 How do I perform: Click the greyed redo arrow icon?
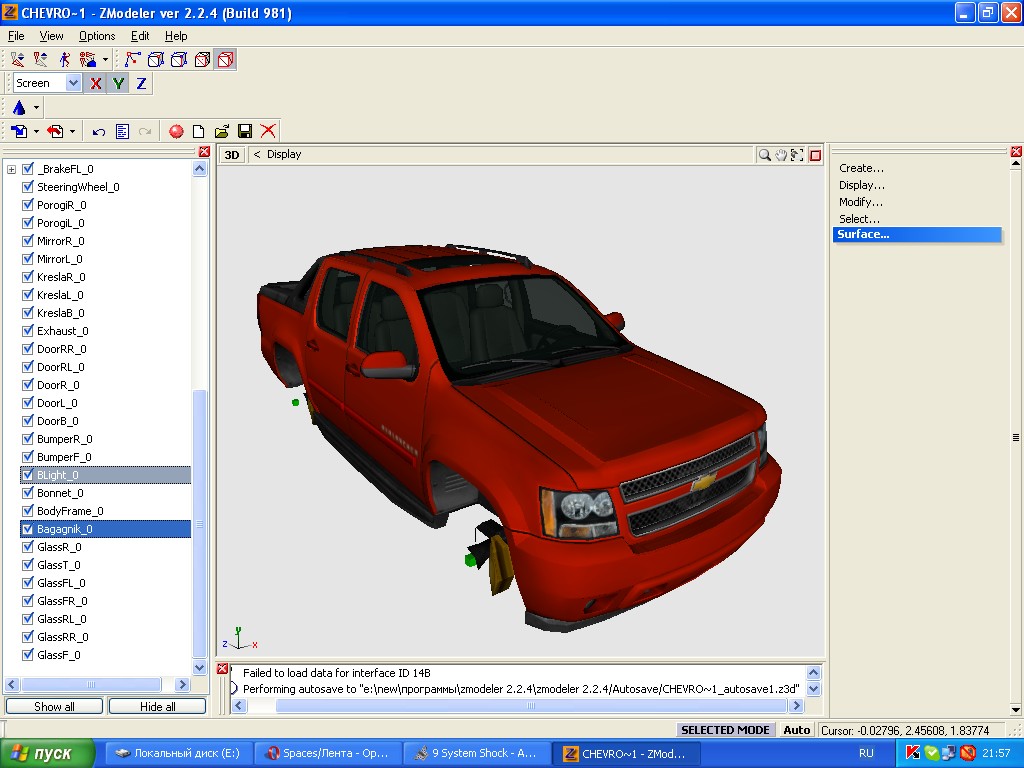pyautogui.click(x=145, y=131)
